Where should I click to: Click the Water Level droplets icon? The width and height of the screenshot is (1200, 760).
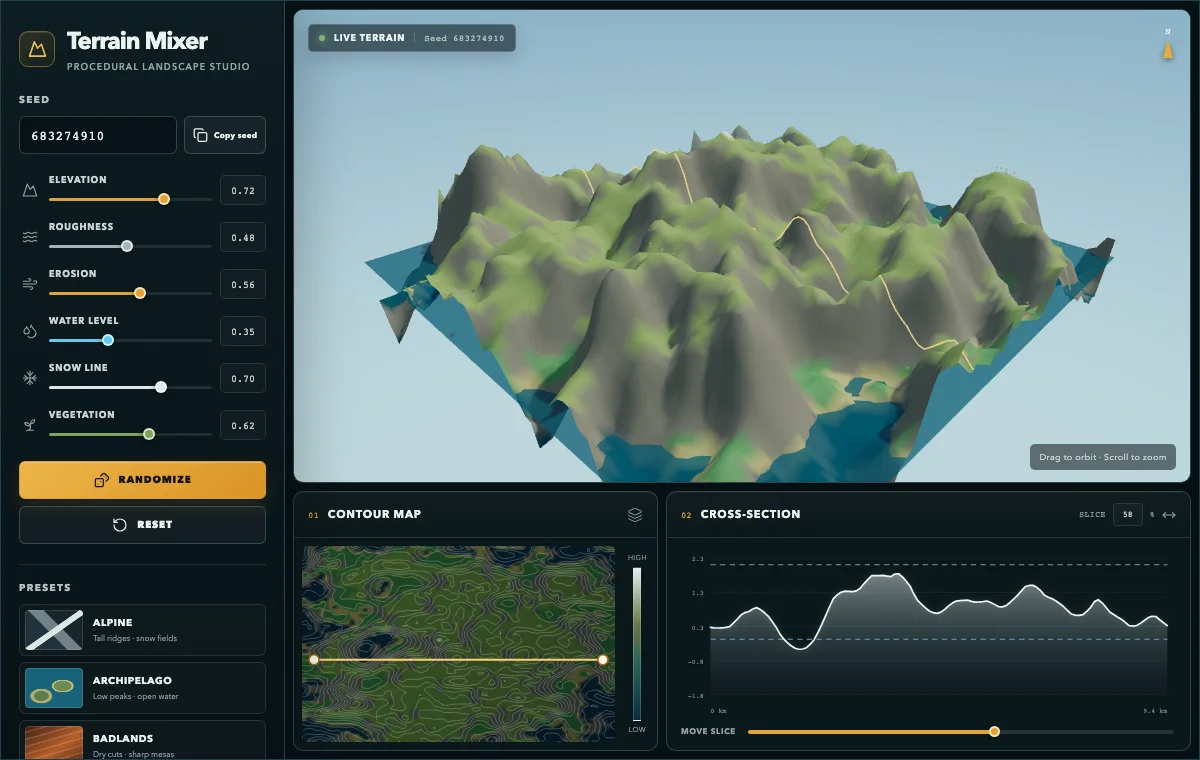point(30,331)
